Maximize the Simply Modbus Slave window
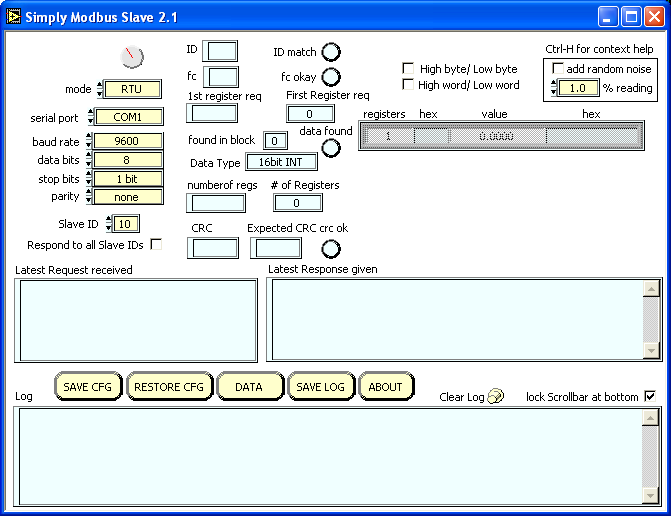 (631, 17)
